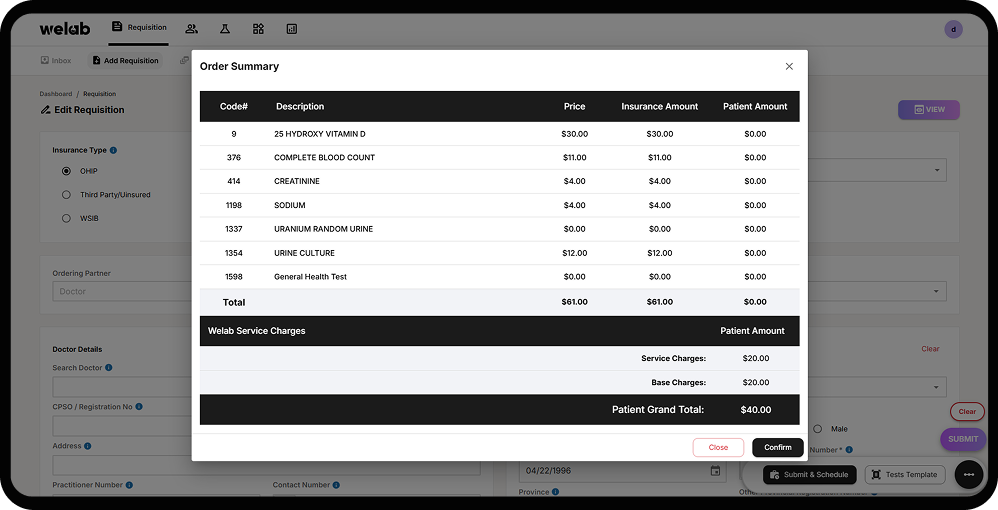Click the outlined red Clear pill button
This screenshot has height=510, width=998.
tap(967, 411)
